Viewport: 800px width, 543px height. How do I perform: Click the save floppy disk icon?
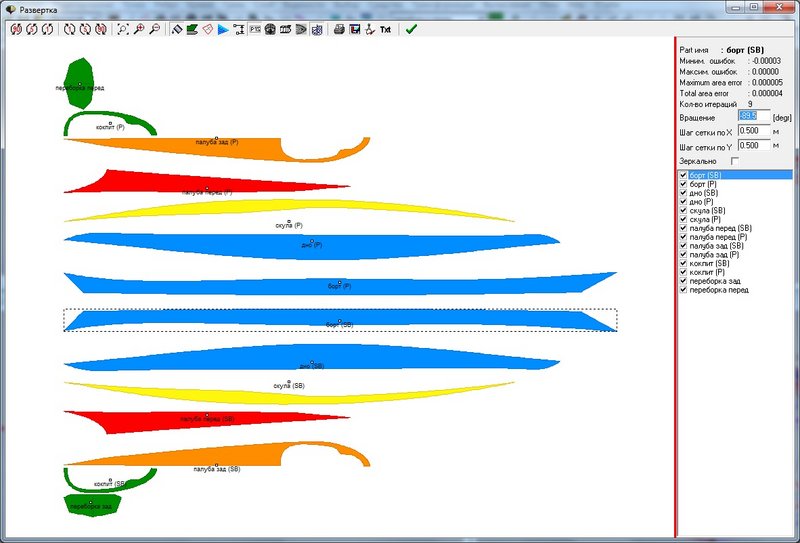pos(355,29)
